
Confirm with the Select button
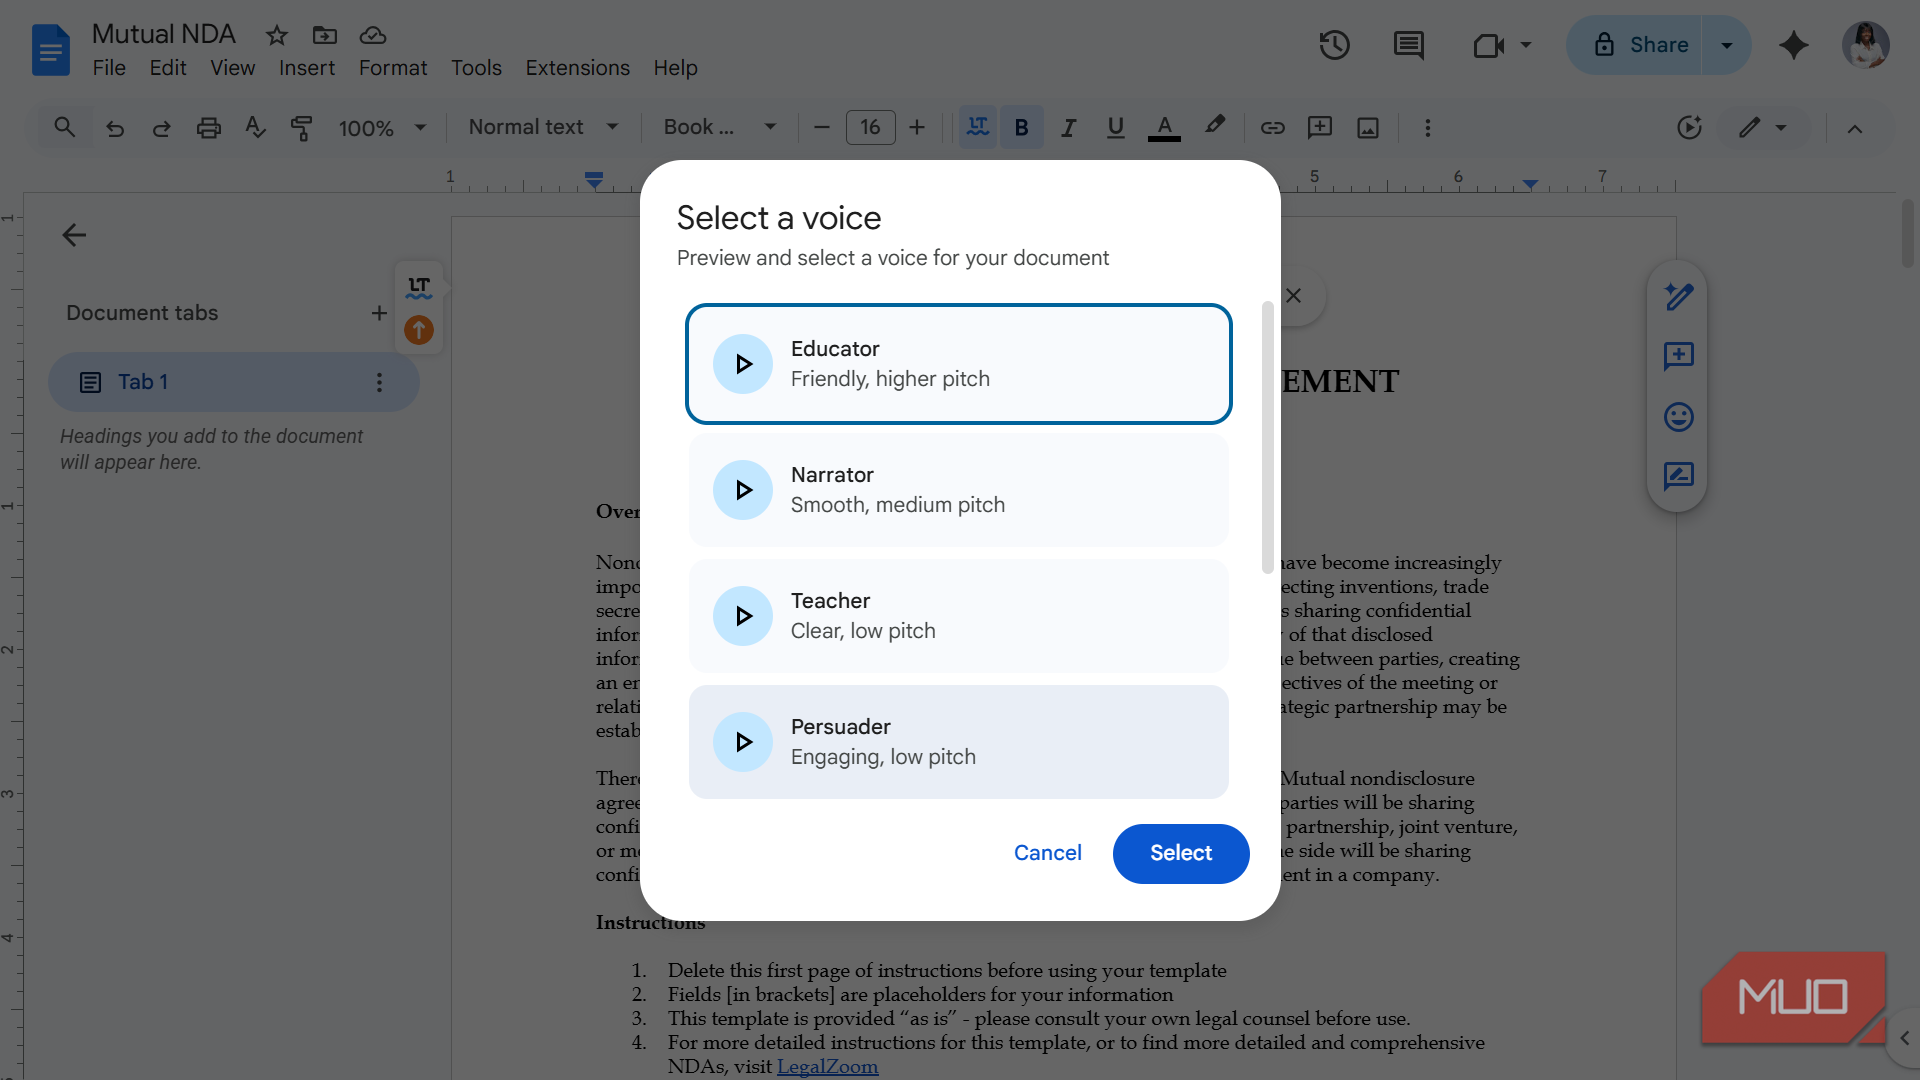tap(1180, 853)
